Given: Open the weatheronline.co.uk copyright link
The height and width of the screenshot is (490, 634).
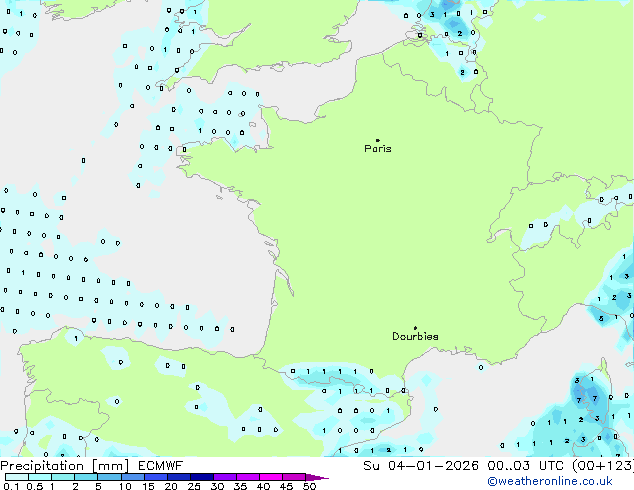Looking at the screenshot, I should [x=550, y=481].
